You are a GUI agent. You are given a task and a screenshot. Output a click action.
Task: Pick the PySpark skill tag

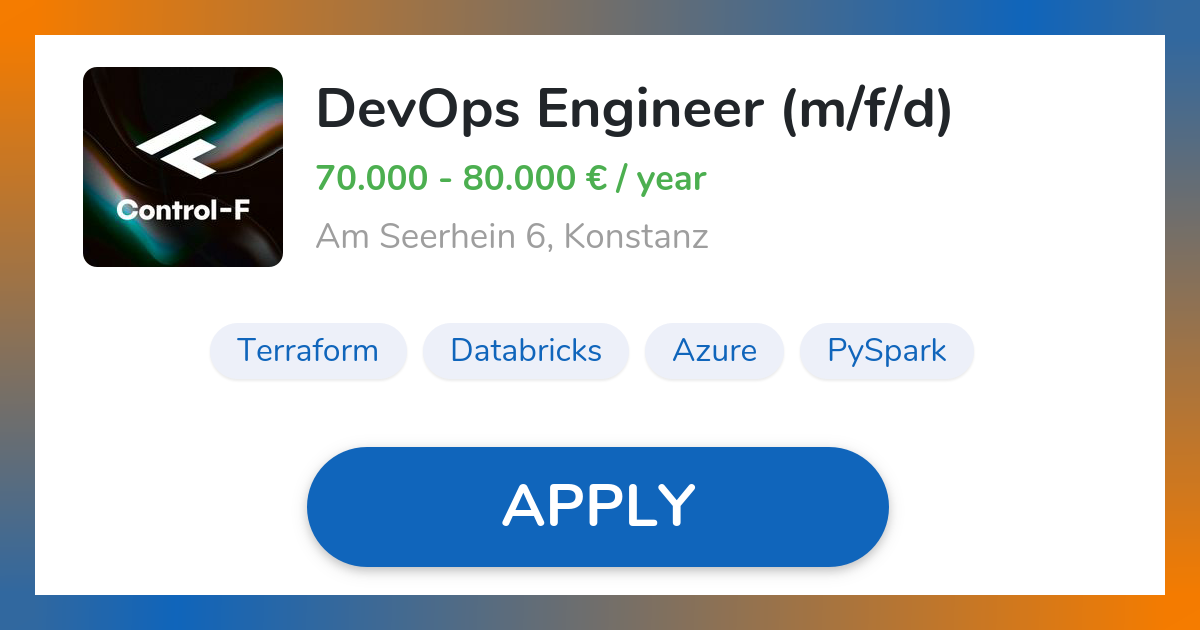pos(887,351)
